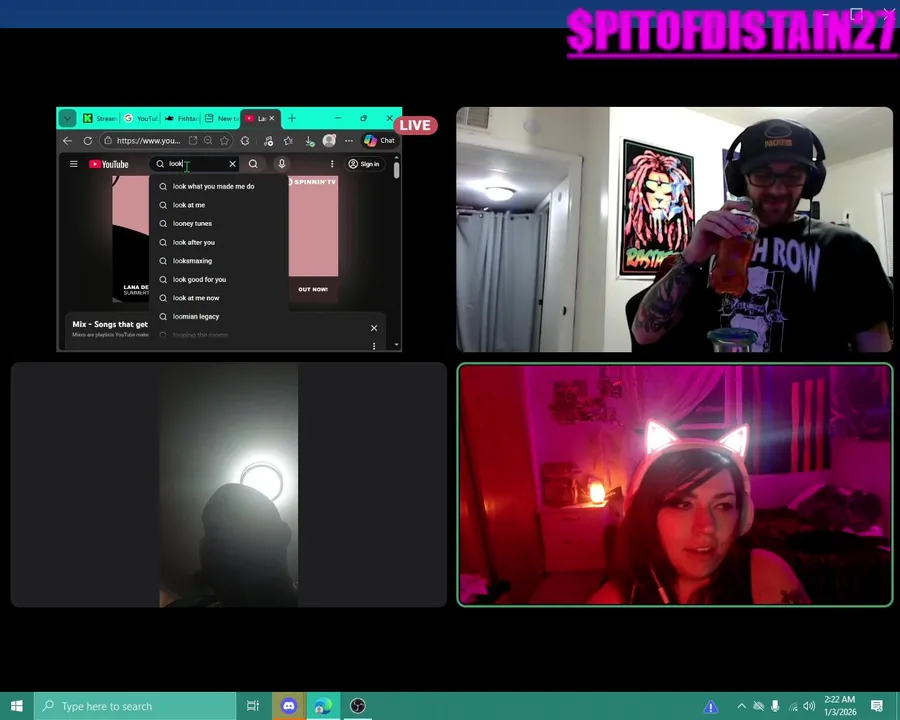Switch to the New tab browser tab
The width and height of the screenshot is (900, 720).
pos(221,118)
